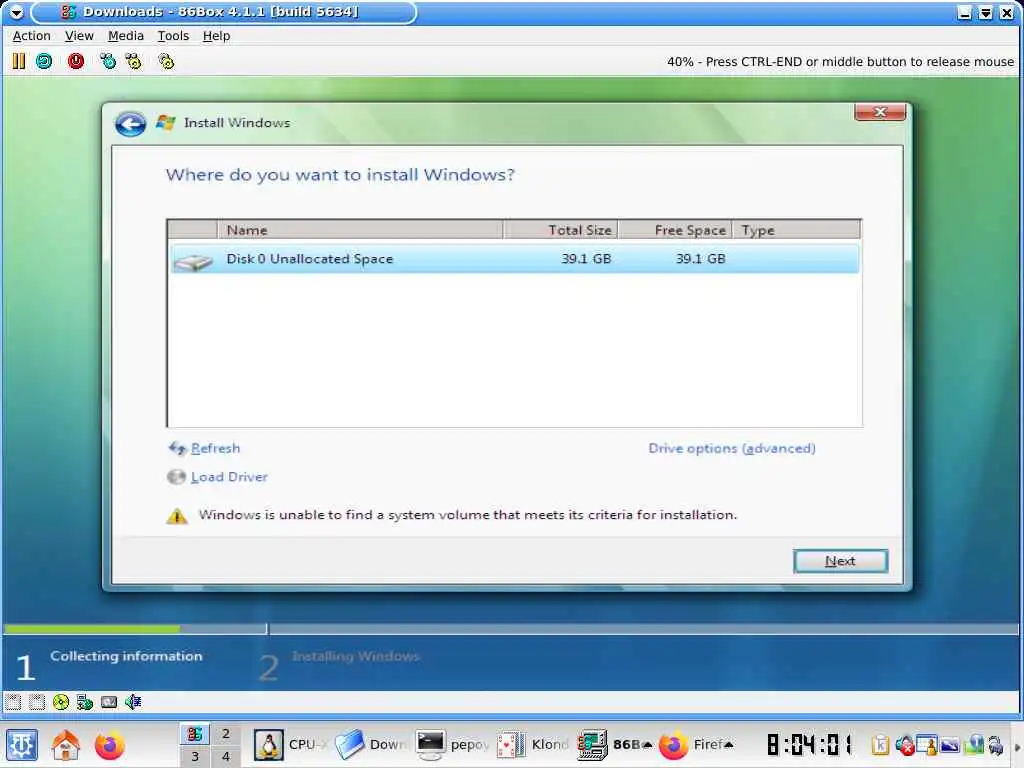Click the 86Box taskbar group entry
1024x768 pixels.
615,744
